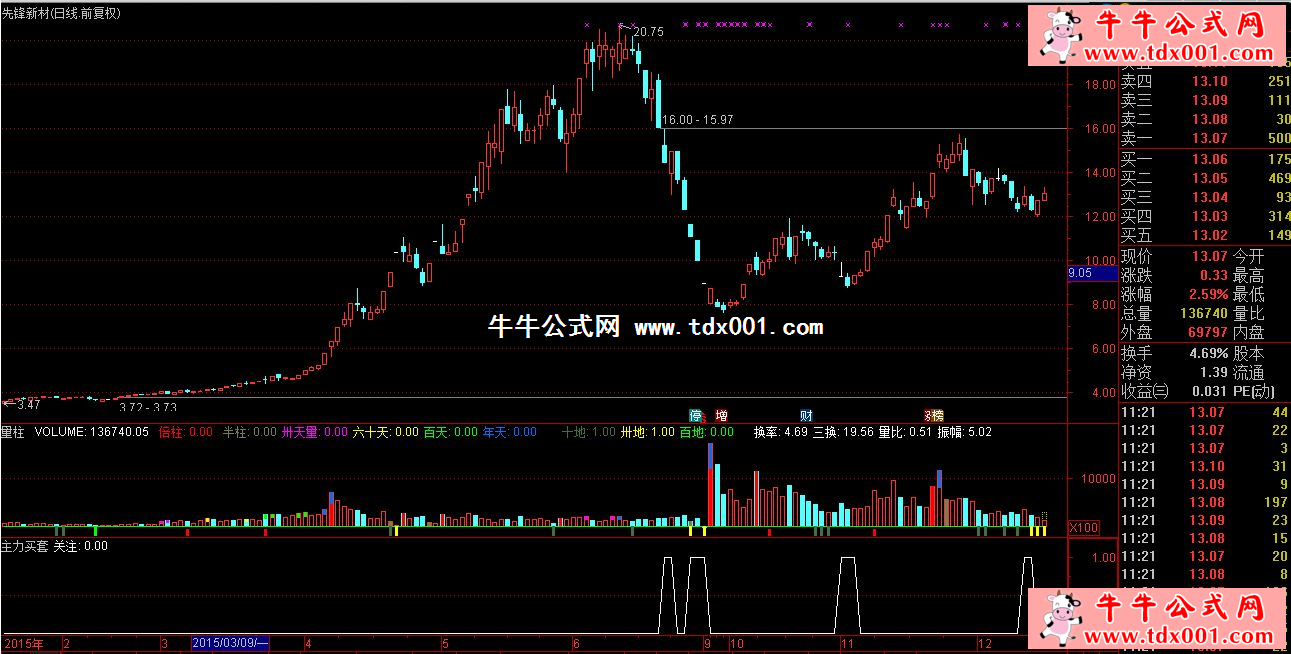Viewport: 1291px width, 654px height.
Task: Select the 买五 13.02 order row
Action: pos(1204,235)
